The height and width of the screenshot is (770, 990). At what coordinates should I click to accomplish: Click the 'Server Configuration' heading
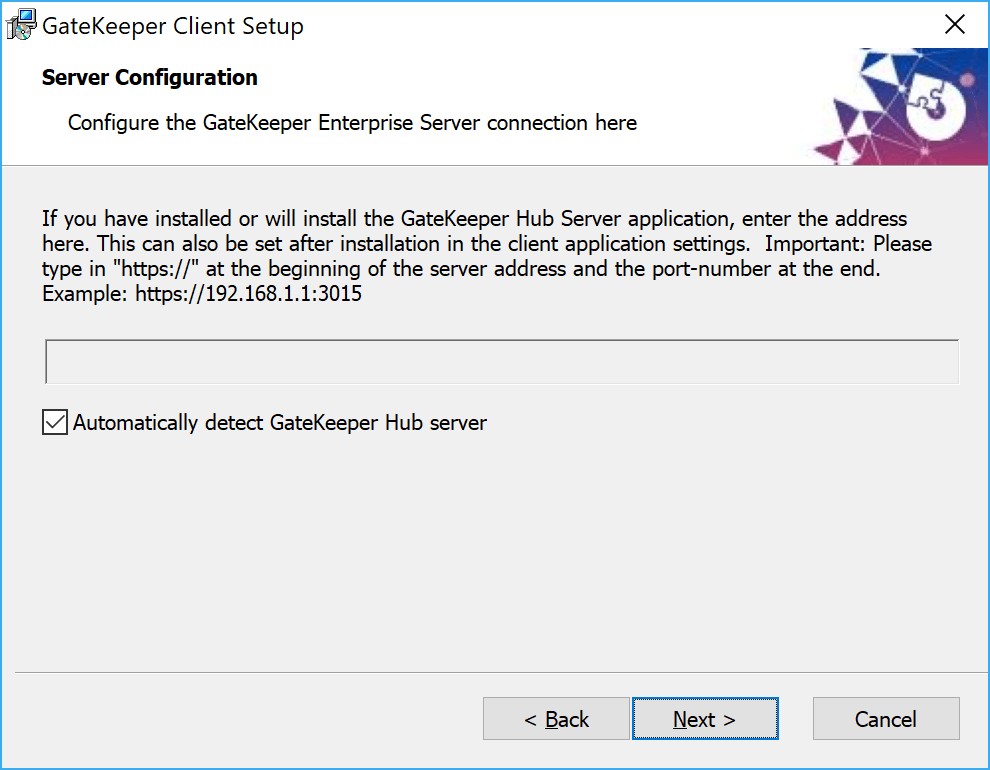click(x=150, y=78)
